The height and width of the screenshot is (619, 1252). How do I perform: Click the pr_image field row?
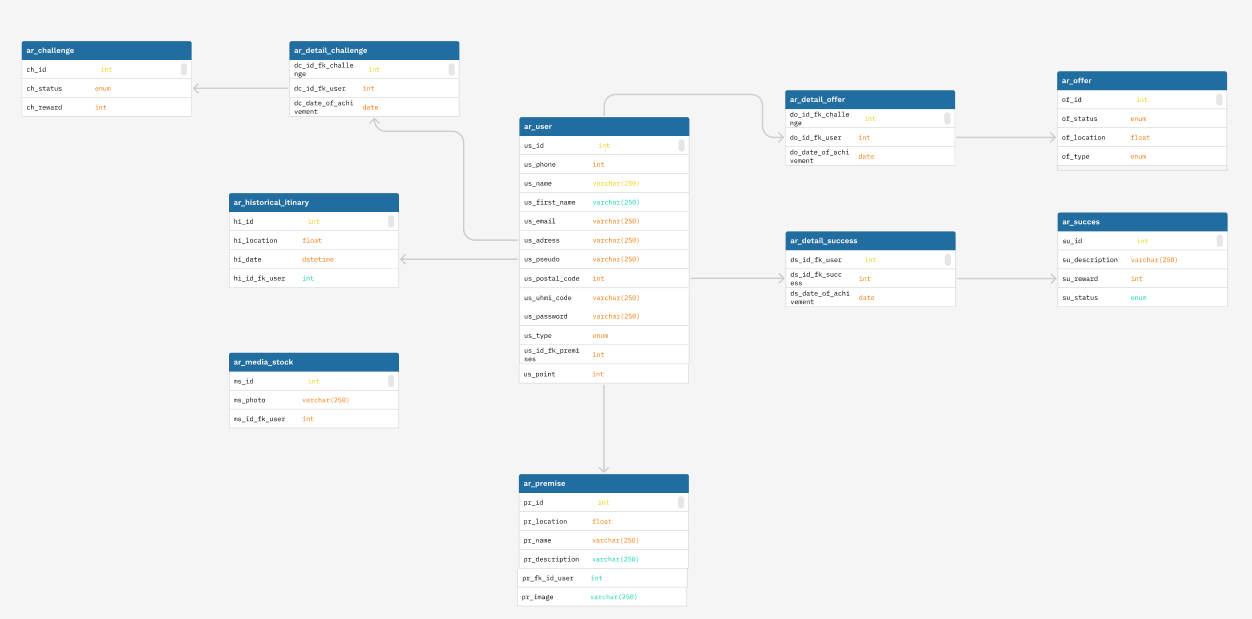point(602,597)
